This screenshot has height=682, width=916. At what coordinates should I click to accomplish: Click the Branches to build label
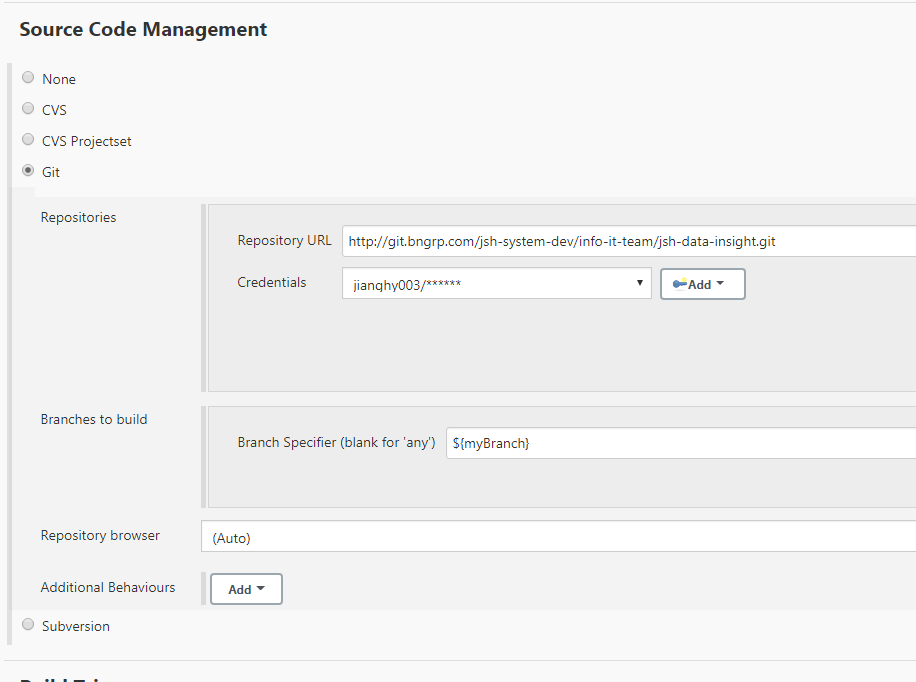coord(94,419)
